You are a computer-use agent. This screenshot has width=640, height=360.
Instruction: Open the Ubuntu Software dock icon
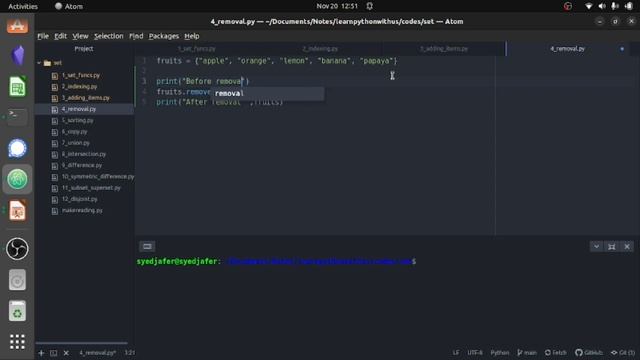(x=17, y=25)
